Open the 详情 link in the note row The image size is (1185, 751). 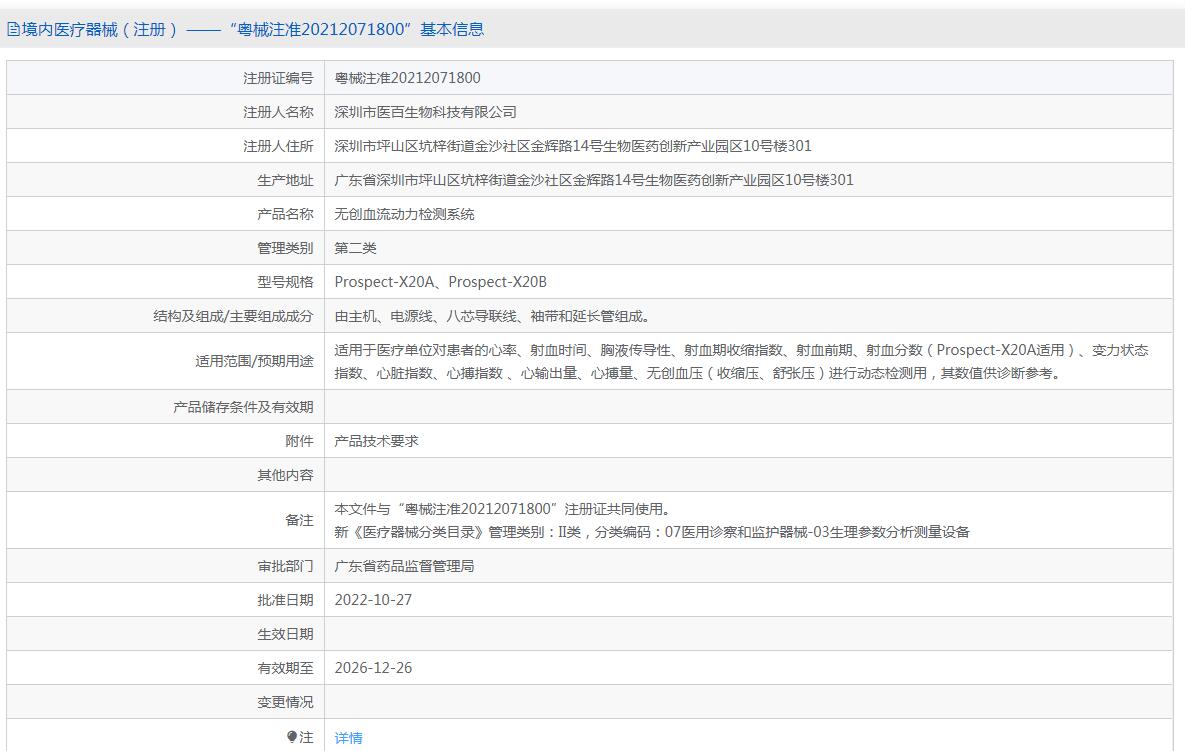(x=348, y=738)
